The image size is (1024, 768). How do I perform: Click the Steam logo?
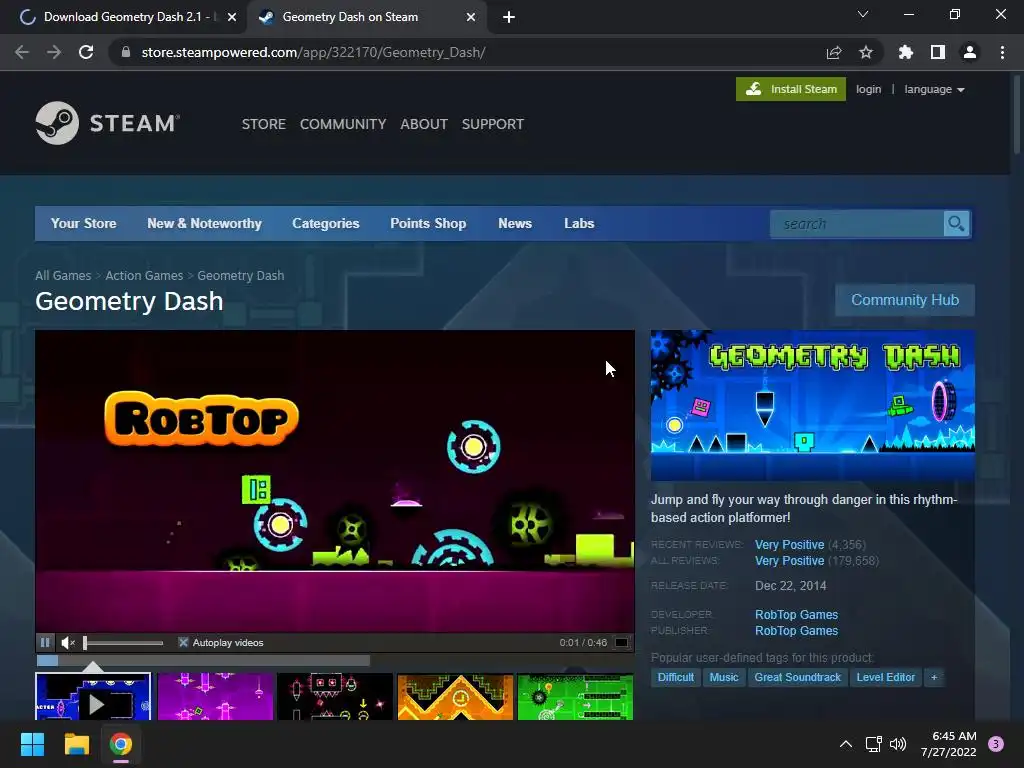108,123
